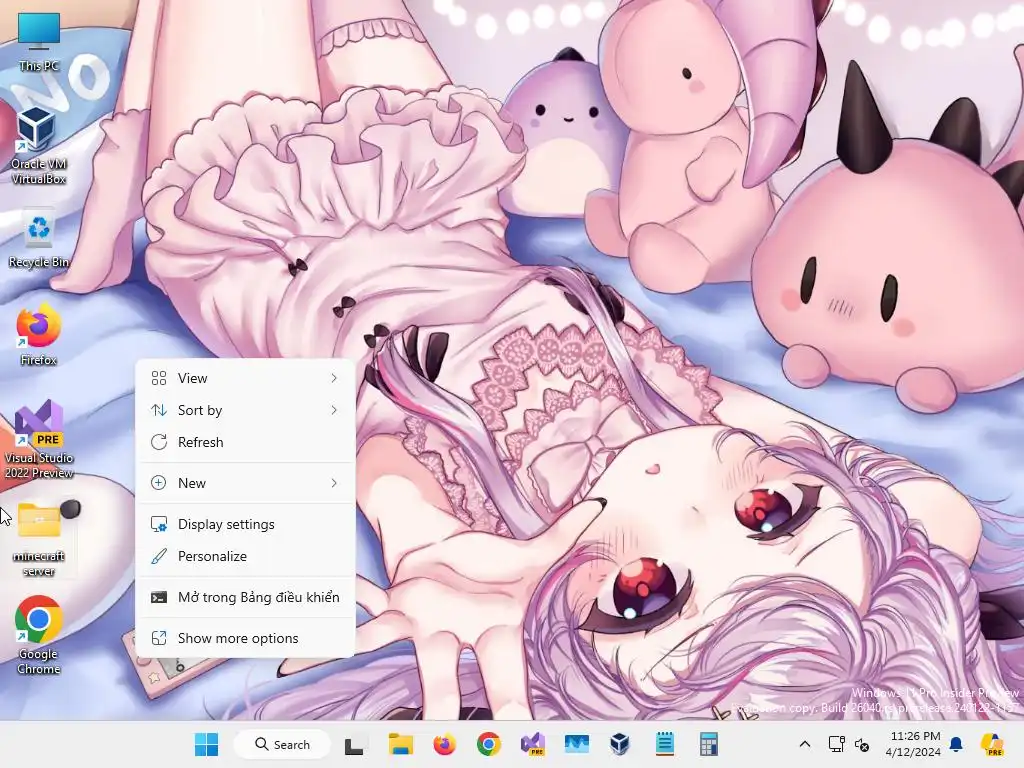Click the taskbar Search box
The width and height of the screenshot is (1024, 768).
(x=282, y=744)
